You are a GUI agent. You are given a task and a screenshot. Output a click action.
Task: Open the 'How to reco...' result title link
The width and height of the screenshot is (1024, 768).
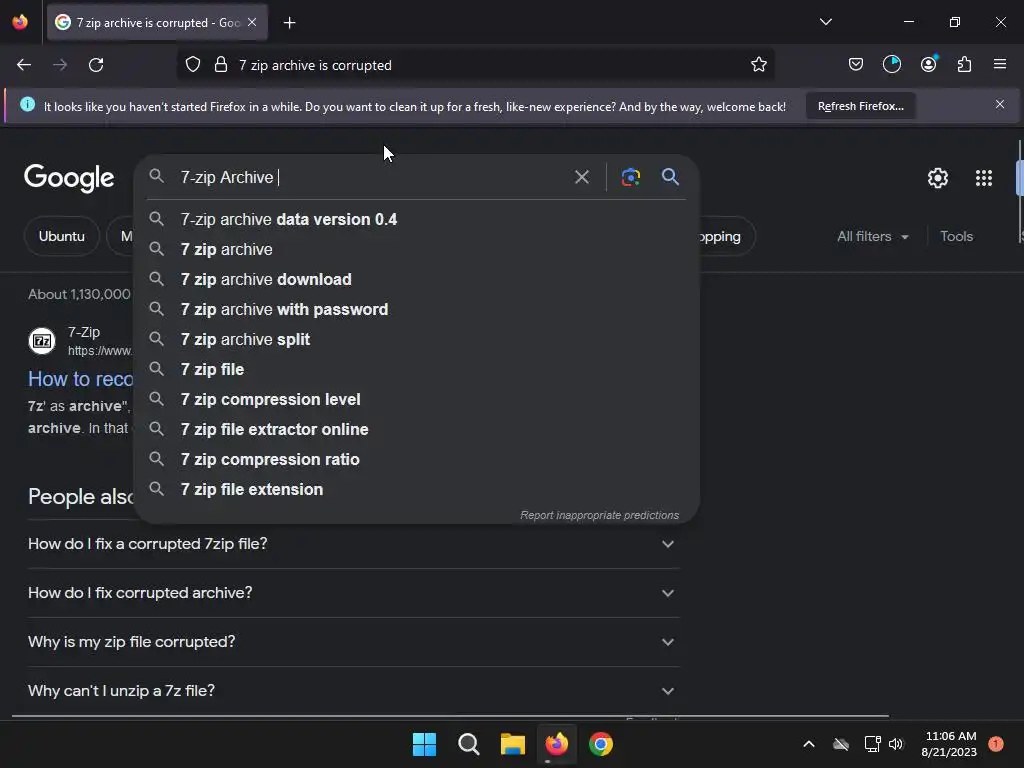coord(80,379)
